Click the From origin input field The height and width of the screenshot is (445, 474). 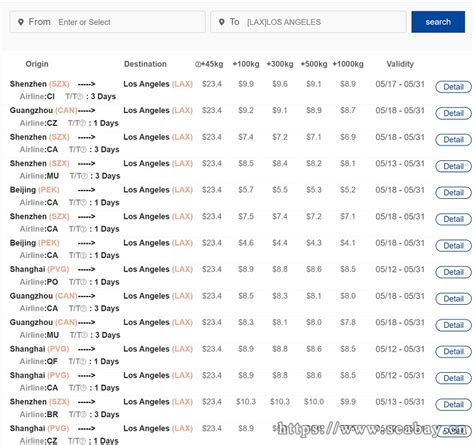click(x=107, y=22)
